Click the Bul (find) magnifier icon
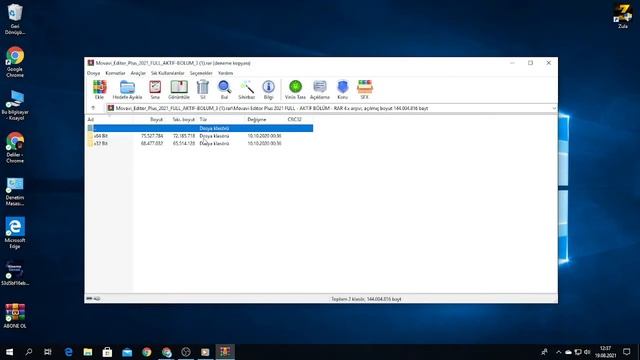 pos(224,89)
